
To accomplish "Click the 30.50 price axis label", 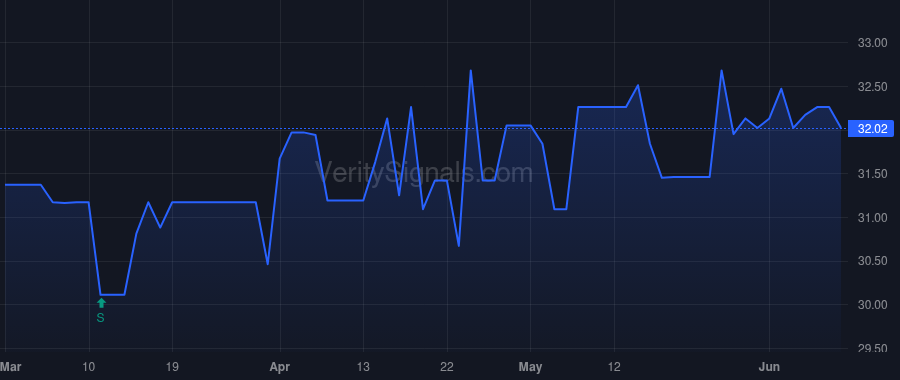I will (x=872, y=261).
